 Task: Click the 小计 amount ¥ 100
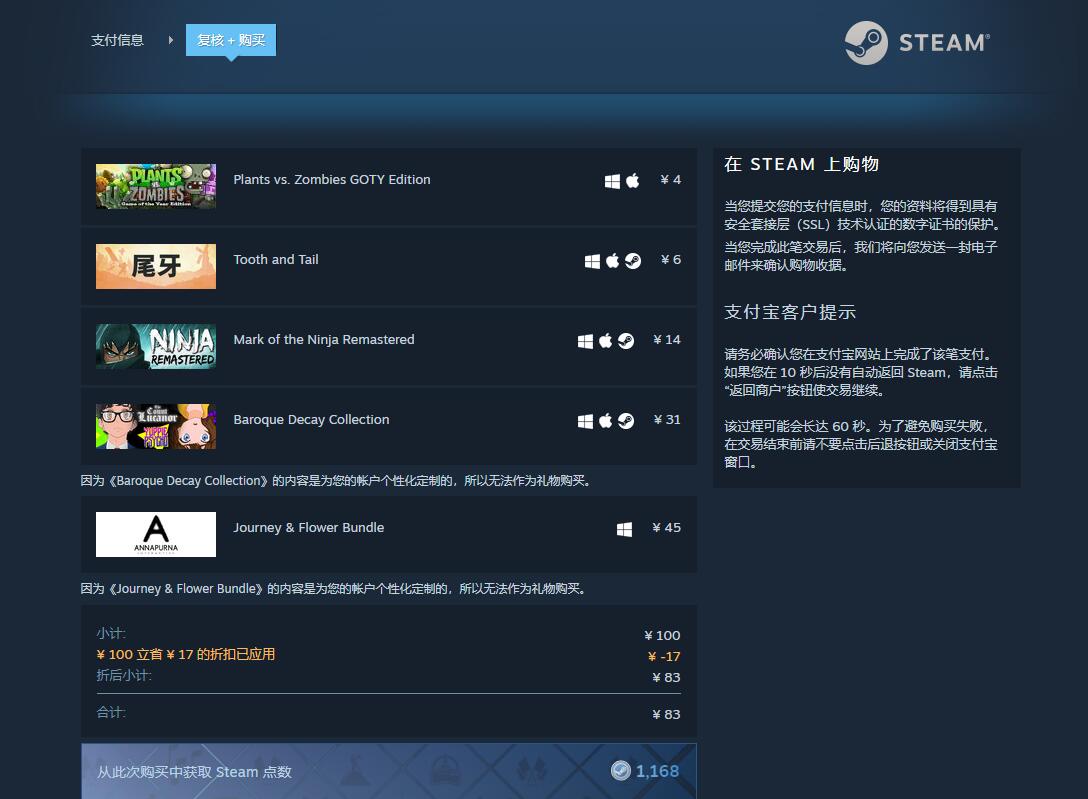click(662, 635)
